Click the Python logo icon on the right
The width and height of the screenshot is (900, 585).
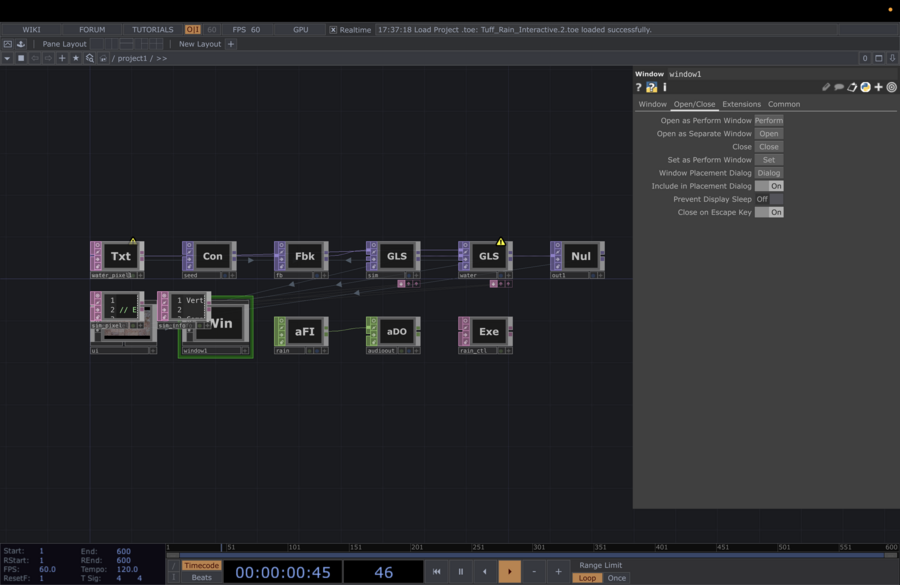[x=866, y=87]
